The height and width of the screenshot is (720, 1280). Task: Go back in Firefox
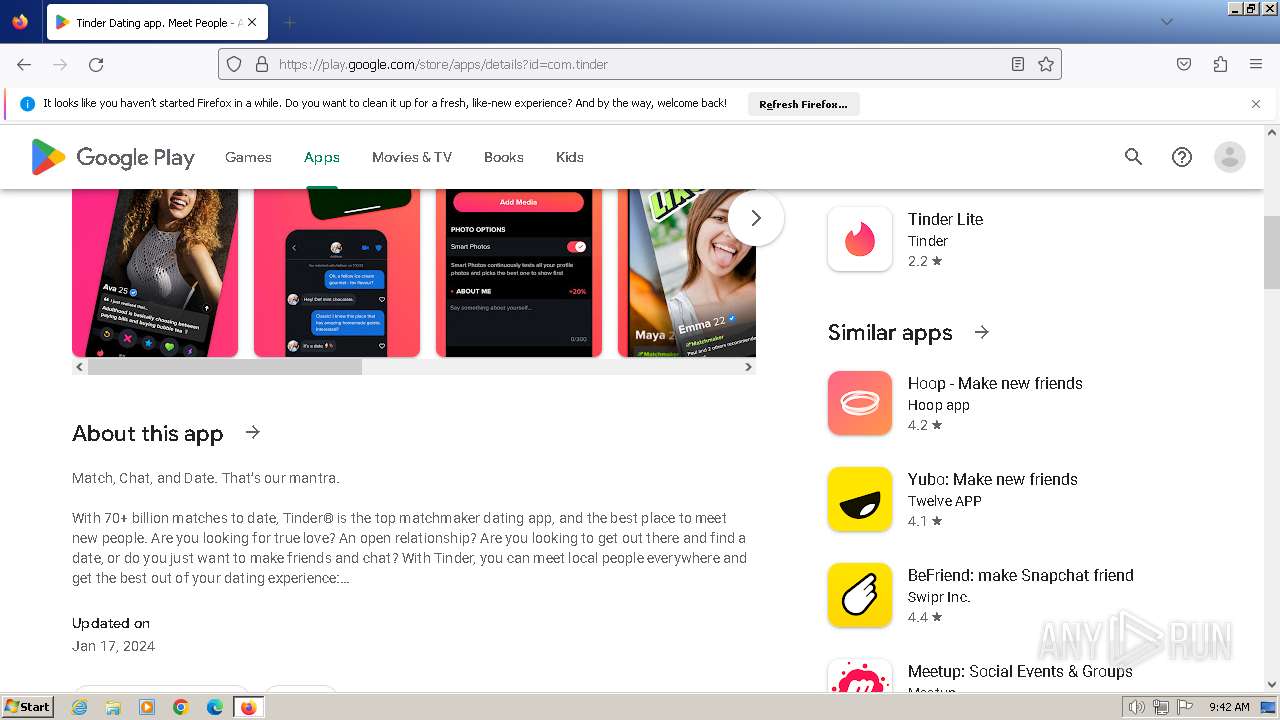(24, 64)
